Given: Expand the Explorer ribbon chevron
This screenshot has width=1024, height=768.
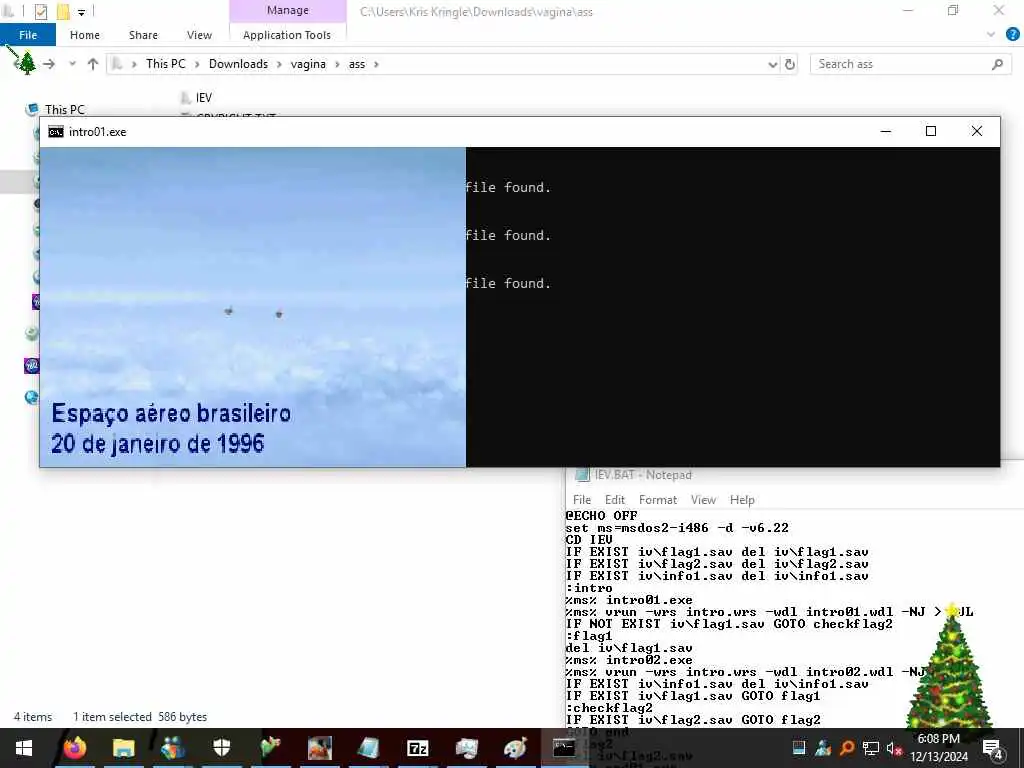Looking at the screenshot, I should (991, 35).
